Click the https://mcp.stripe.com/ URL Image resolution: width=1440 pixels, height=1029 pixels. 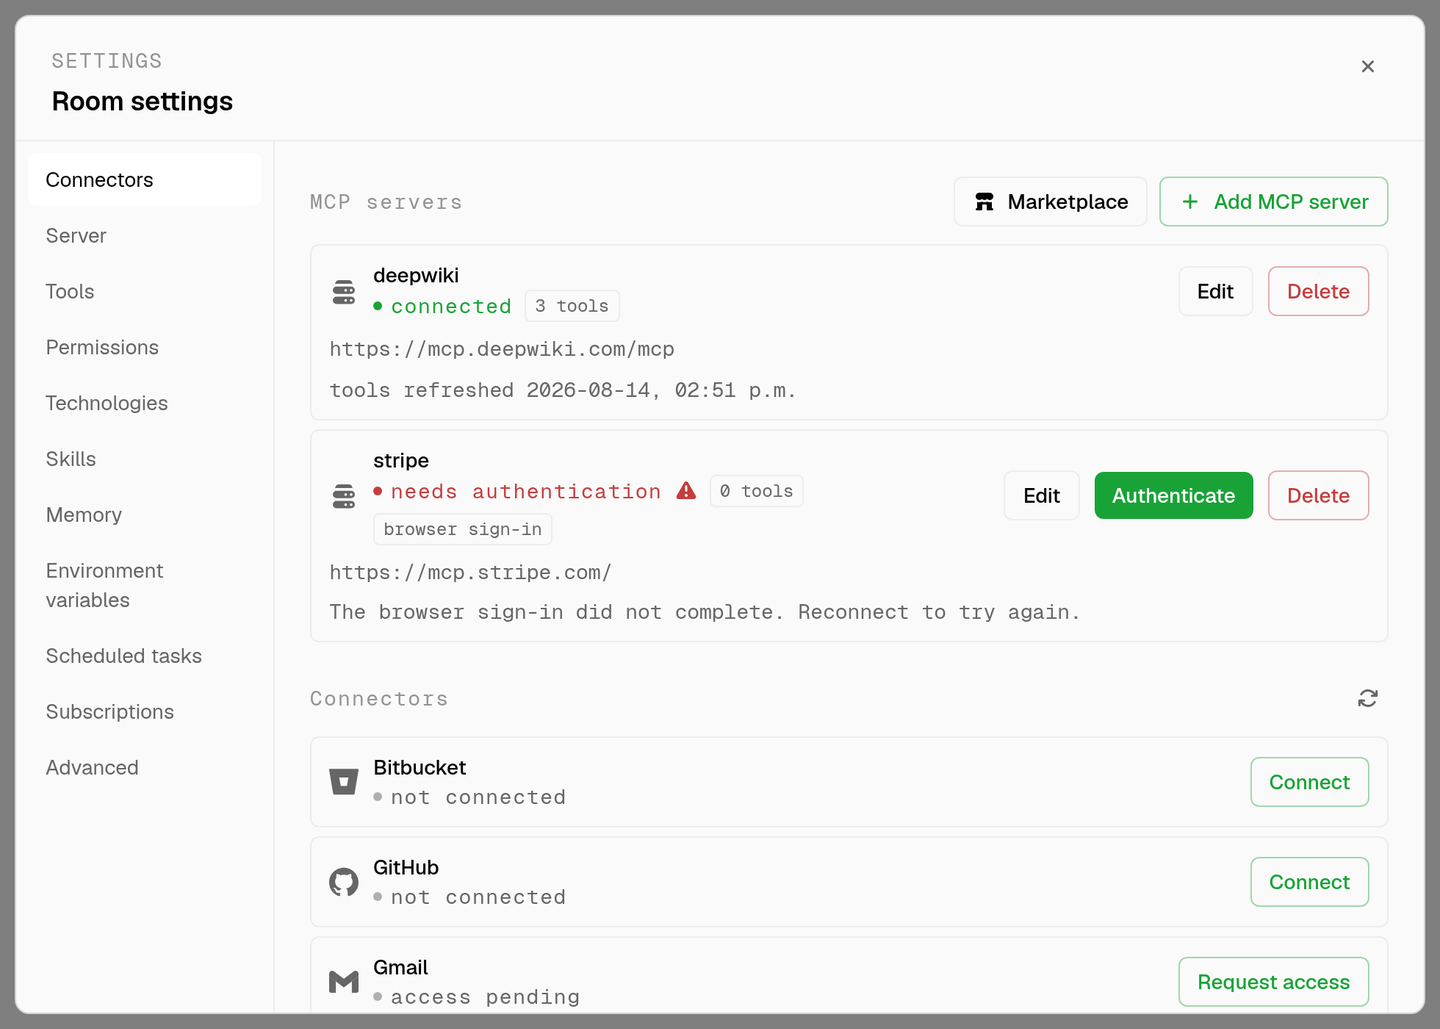[470, 572]
